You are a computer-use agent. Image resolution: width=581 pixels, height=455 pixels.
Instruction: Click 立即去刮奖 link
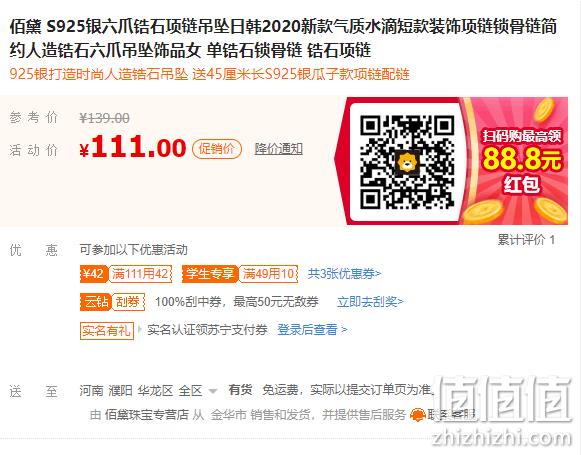coord(370,302)
